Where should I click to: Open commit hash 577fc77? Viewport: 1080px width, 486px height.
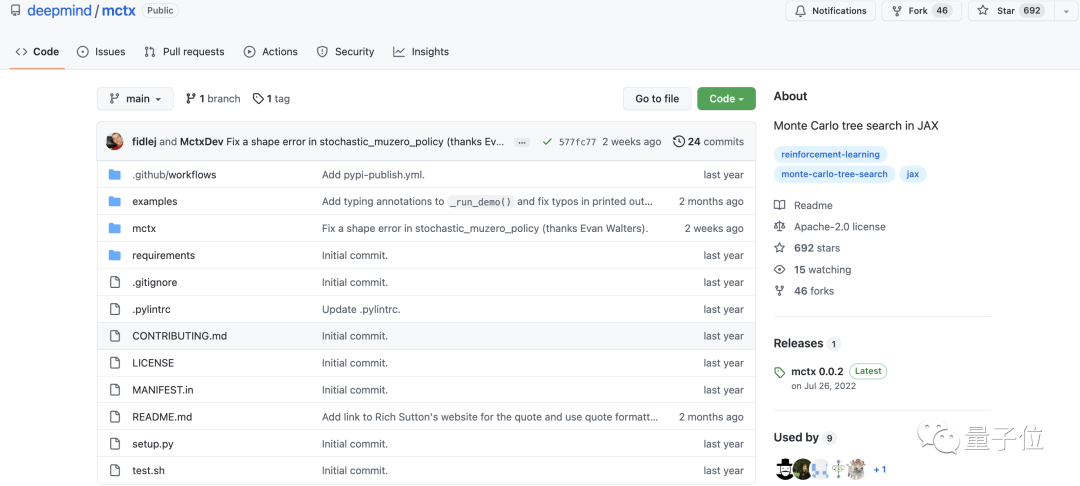[577, 142]
